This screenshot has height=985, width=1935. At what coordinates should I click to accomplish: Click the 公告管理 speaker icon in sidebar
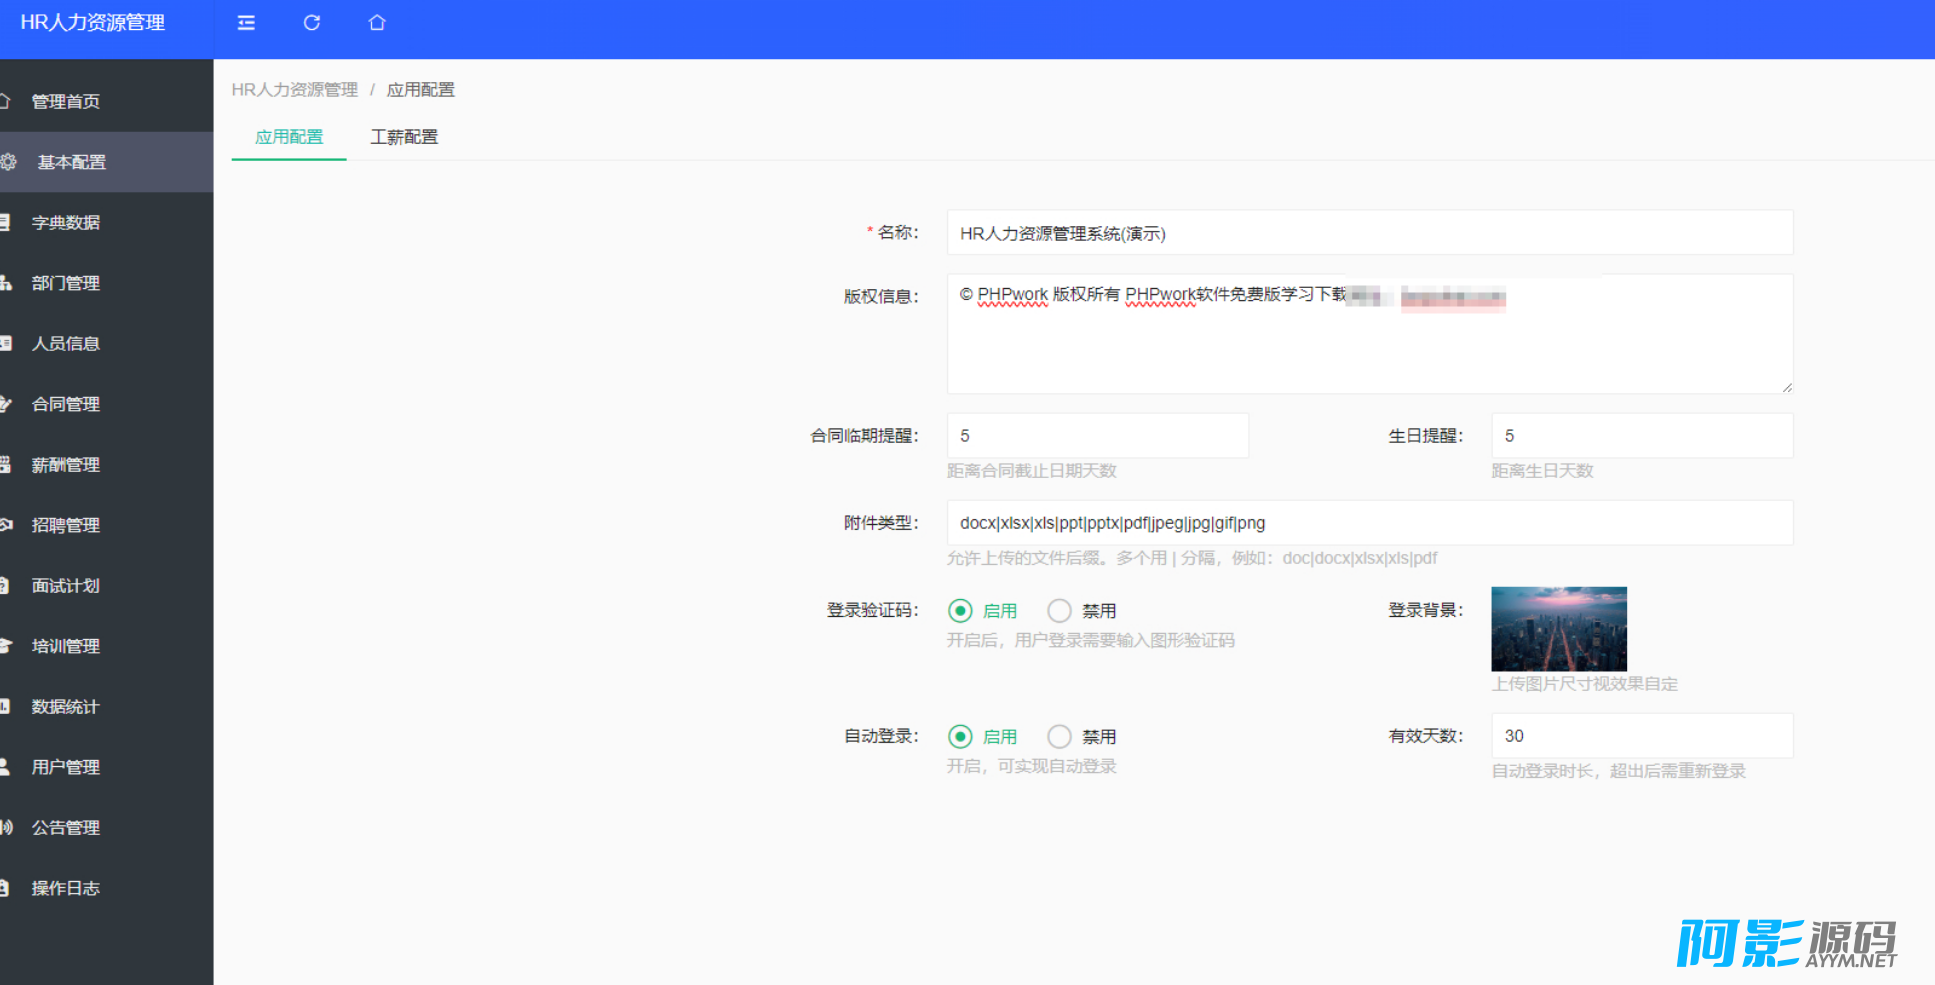coord(6,827)
